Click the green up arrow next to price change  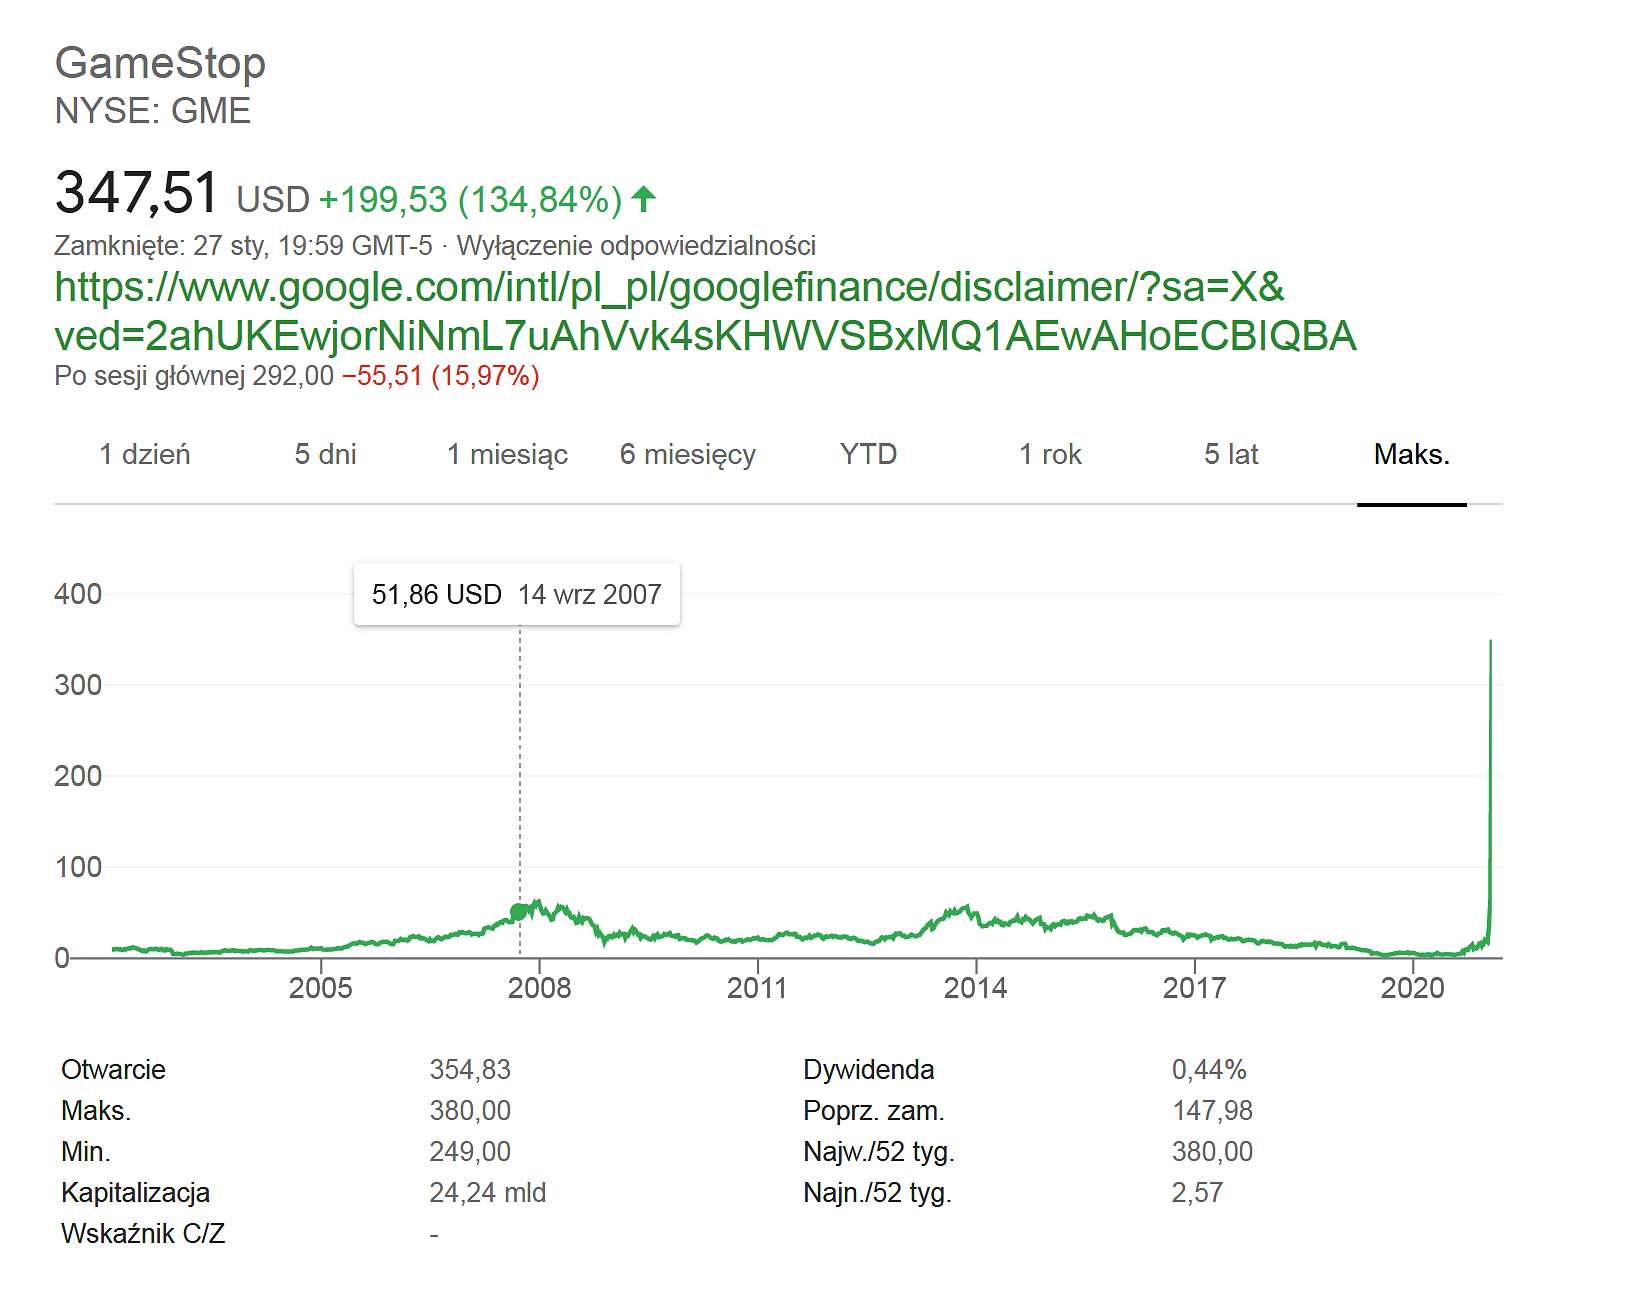click(644, 199)
